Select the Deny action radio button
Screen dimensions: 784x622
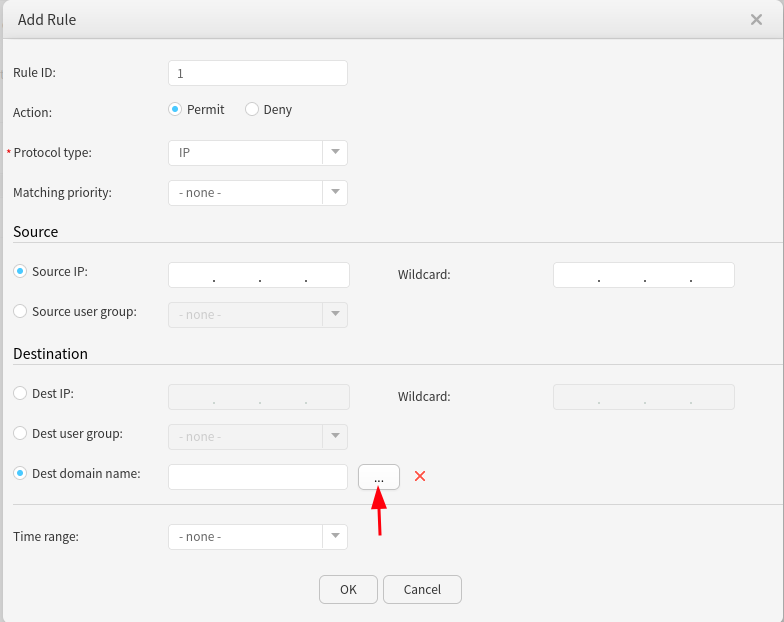tap(252, 109)
